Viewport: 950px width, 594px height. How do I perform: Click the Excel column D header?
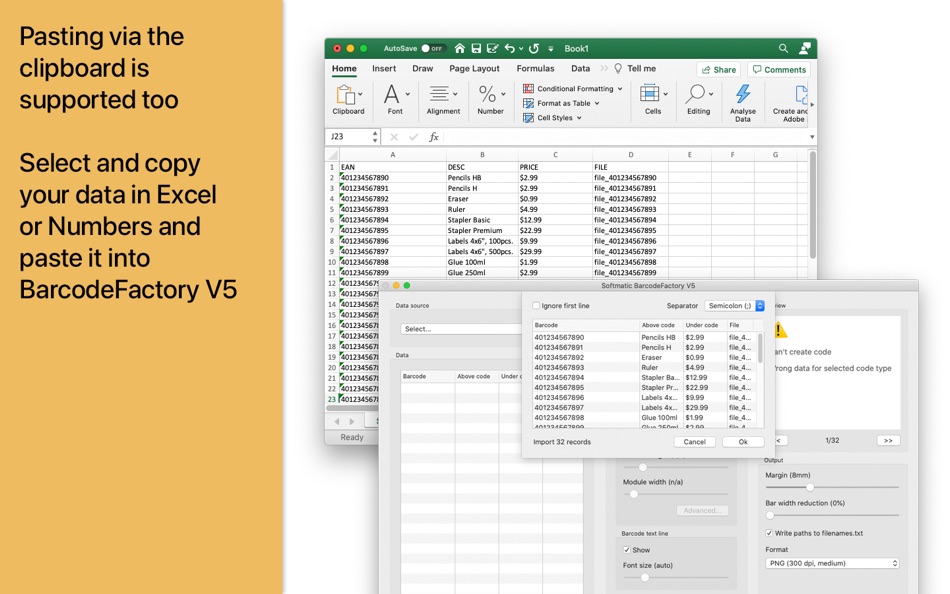coord(631,155)
